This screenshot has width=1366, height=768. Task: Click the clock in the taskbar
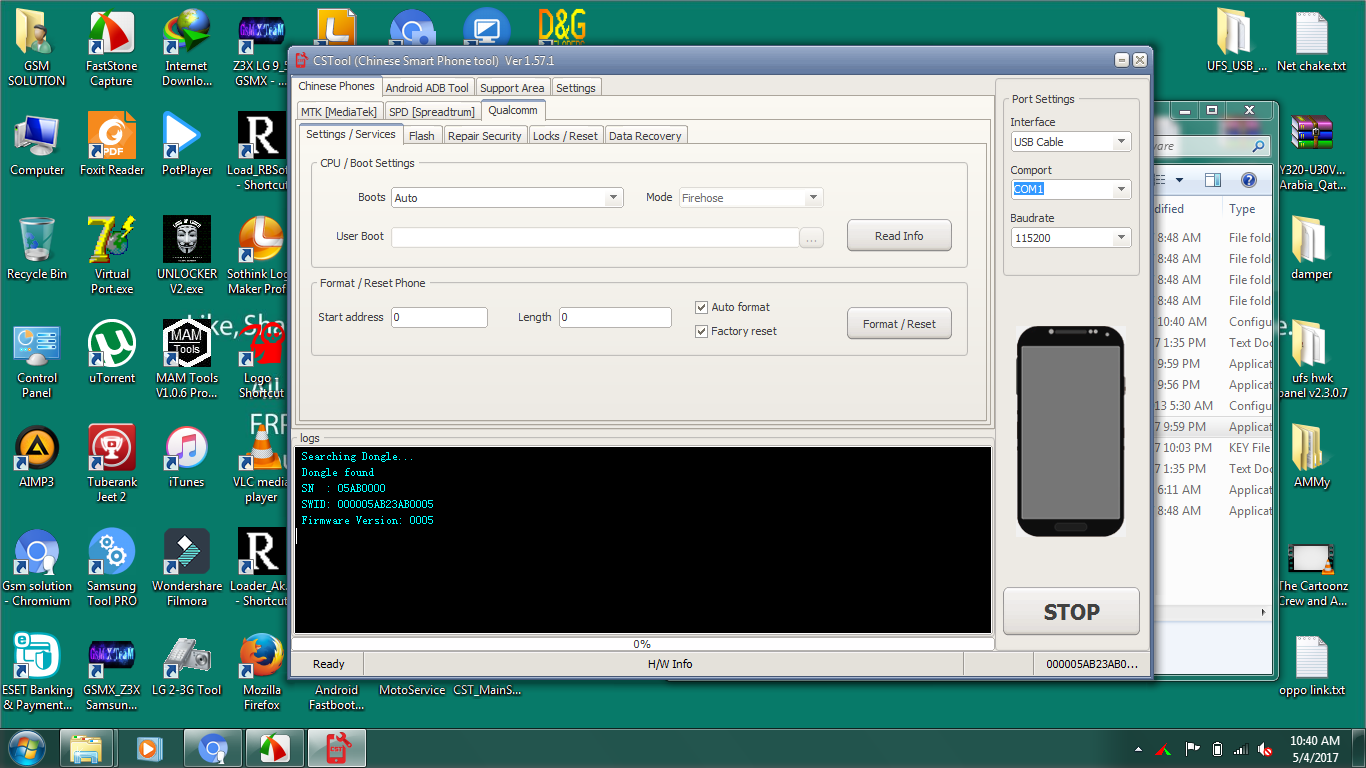[1314, 749]
